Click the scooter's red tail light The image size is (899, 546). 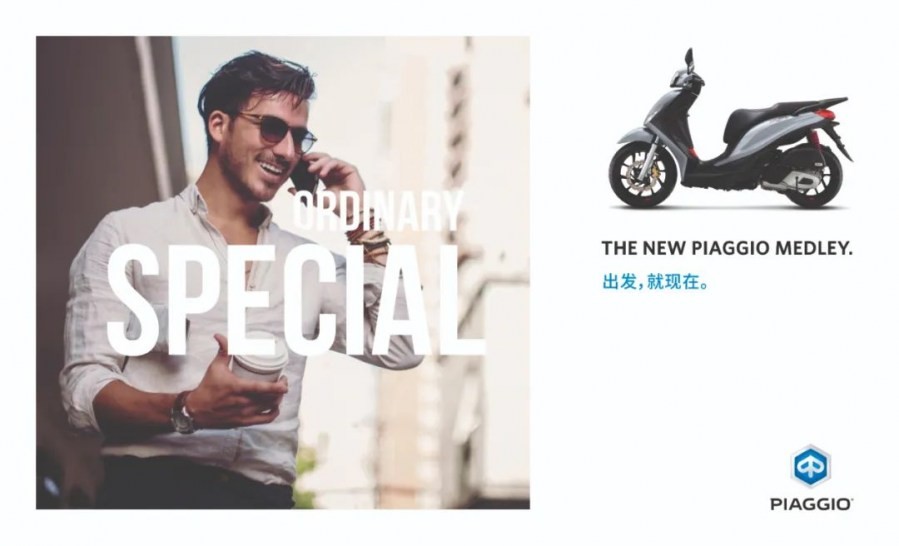(824, 114)
